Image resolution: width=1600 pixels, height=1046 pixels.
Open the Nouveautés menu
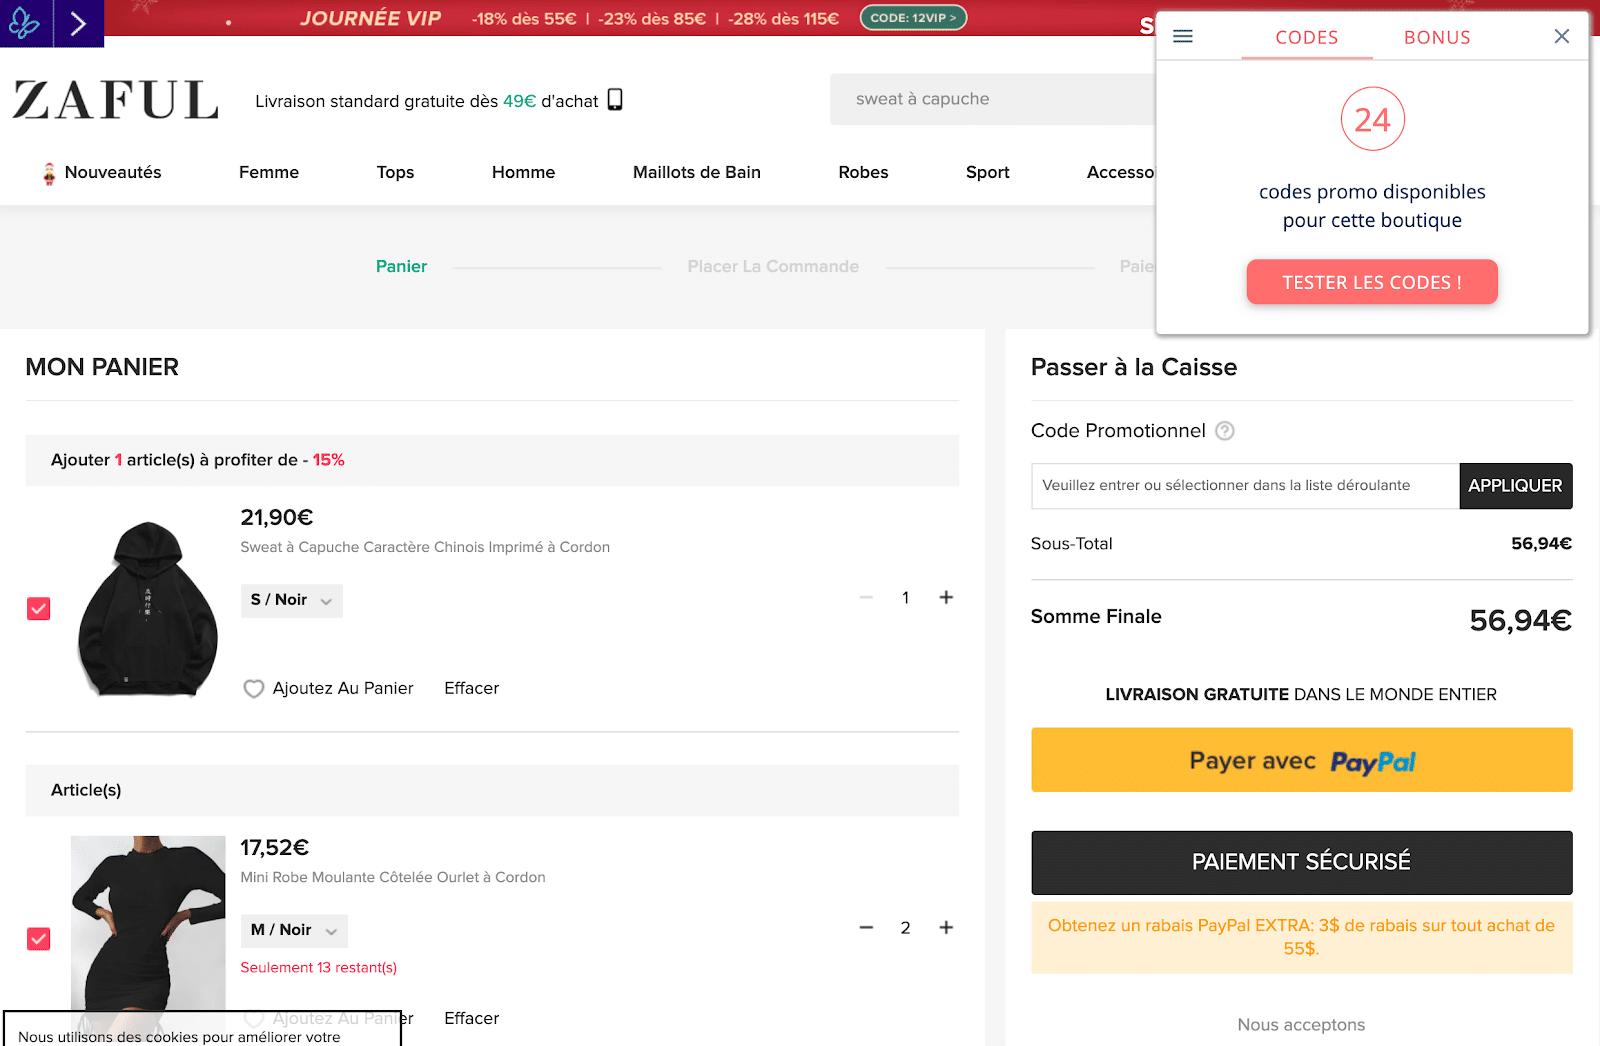113,172
